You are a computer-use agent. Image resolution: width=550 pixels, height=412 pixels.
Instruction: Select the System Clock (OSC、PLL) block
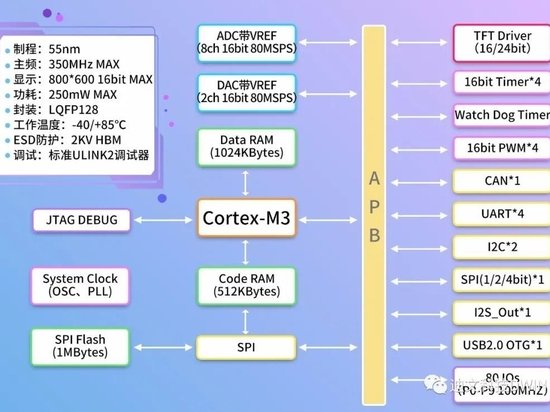80,286
